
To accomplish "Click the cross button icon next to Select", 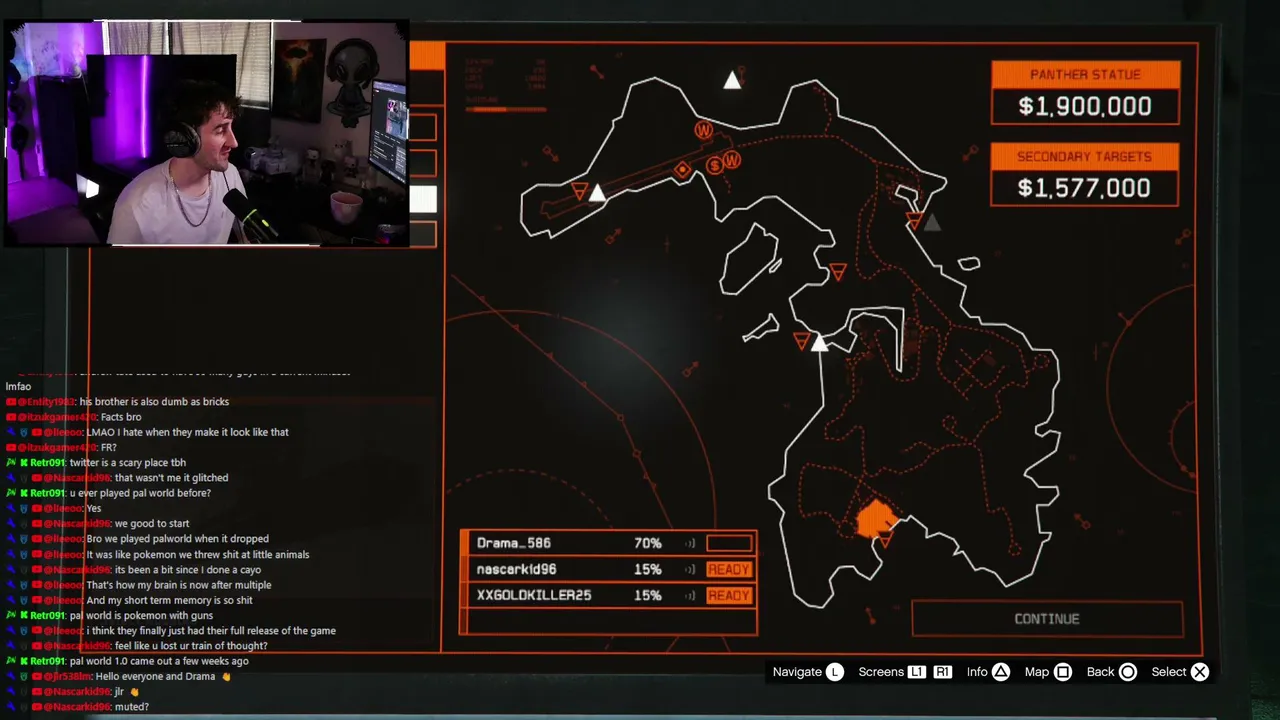I will coord(1200,672).
